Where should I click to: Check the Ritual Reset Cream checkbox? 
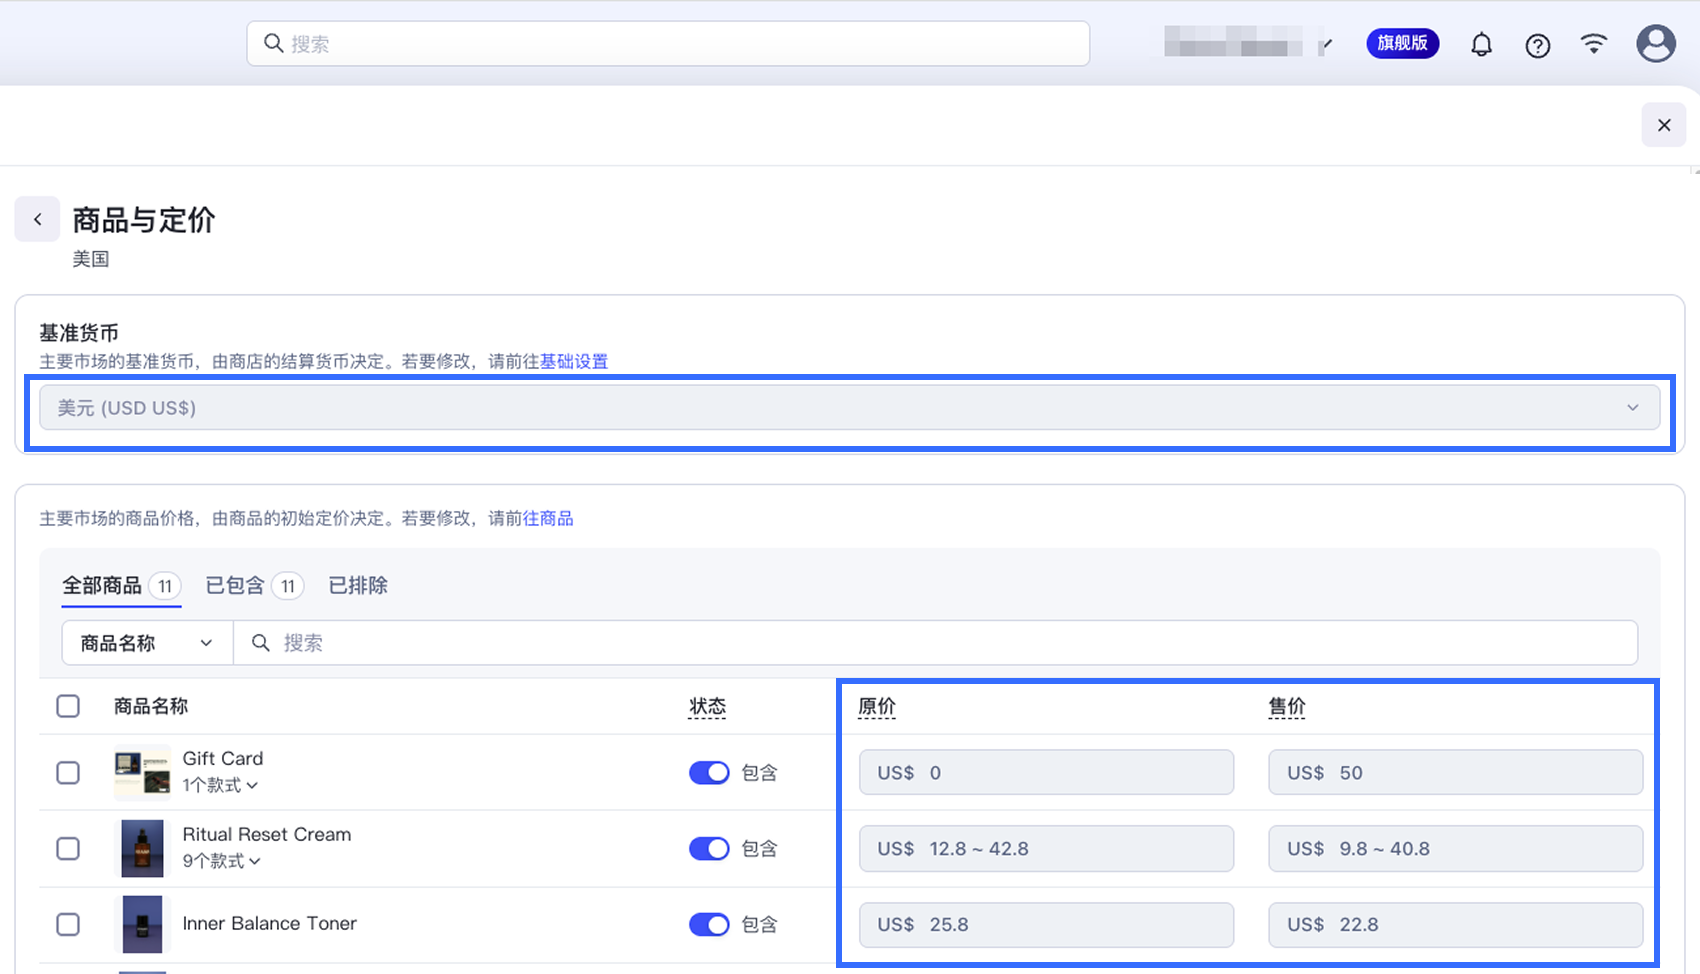[x=68, y=848]
